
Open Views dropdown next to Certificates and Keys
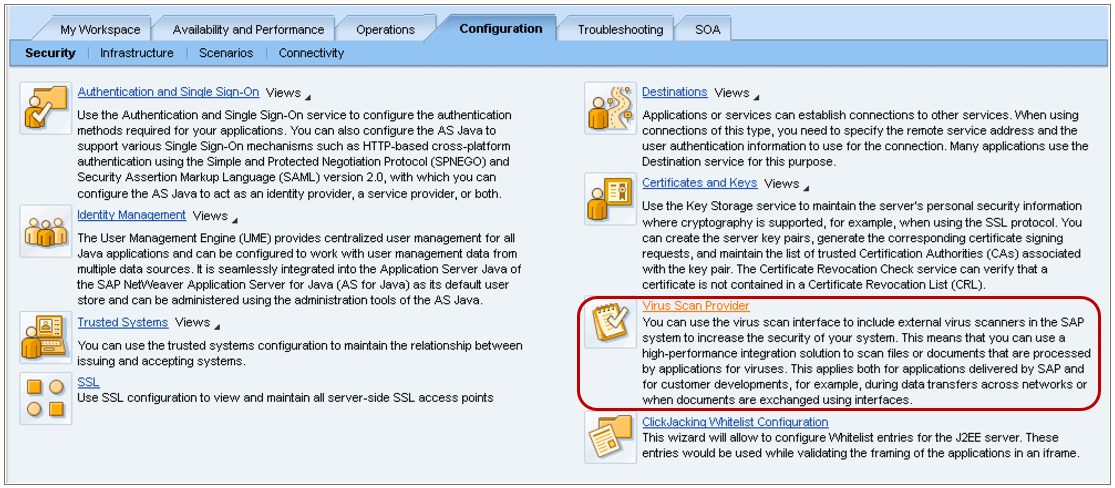786,184
